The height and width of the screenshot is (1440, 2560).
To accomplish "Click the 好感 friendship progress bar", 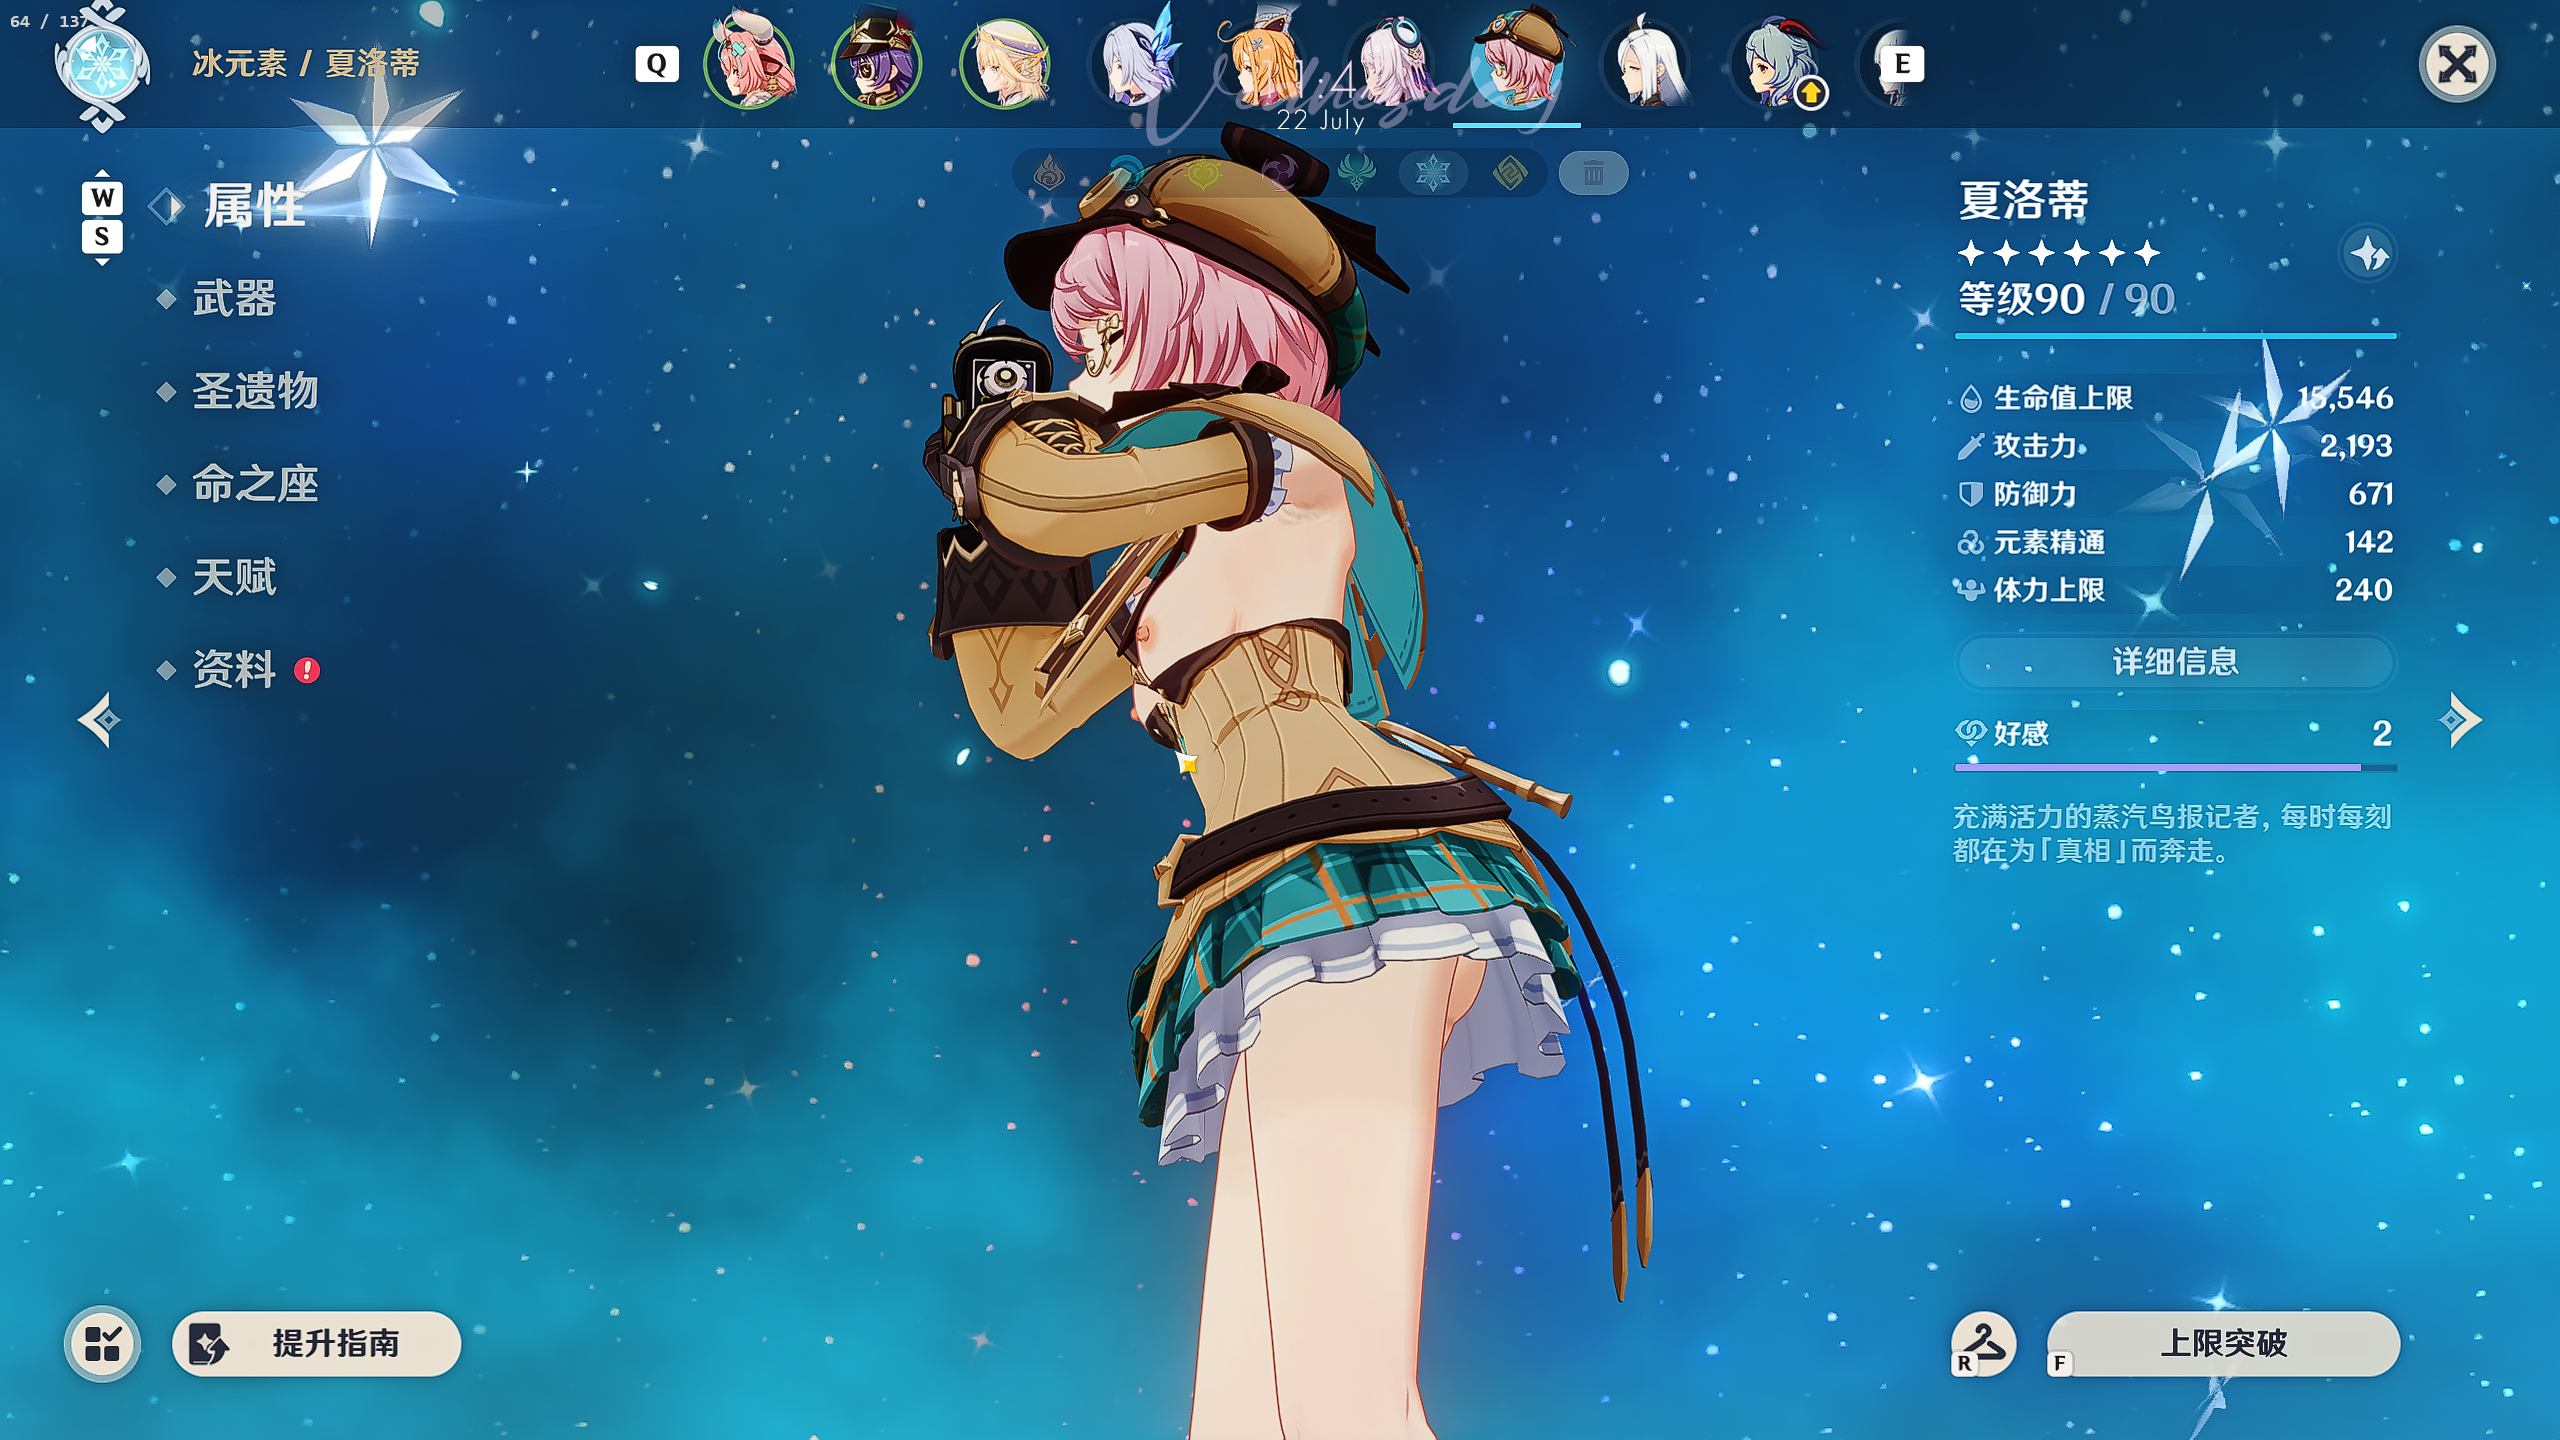I will click(2175, 768).
